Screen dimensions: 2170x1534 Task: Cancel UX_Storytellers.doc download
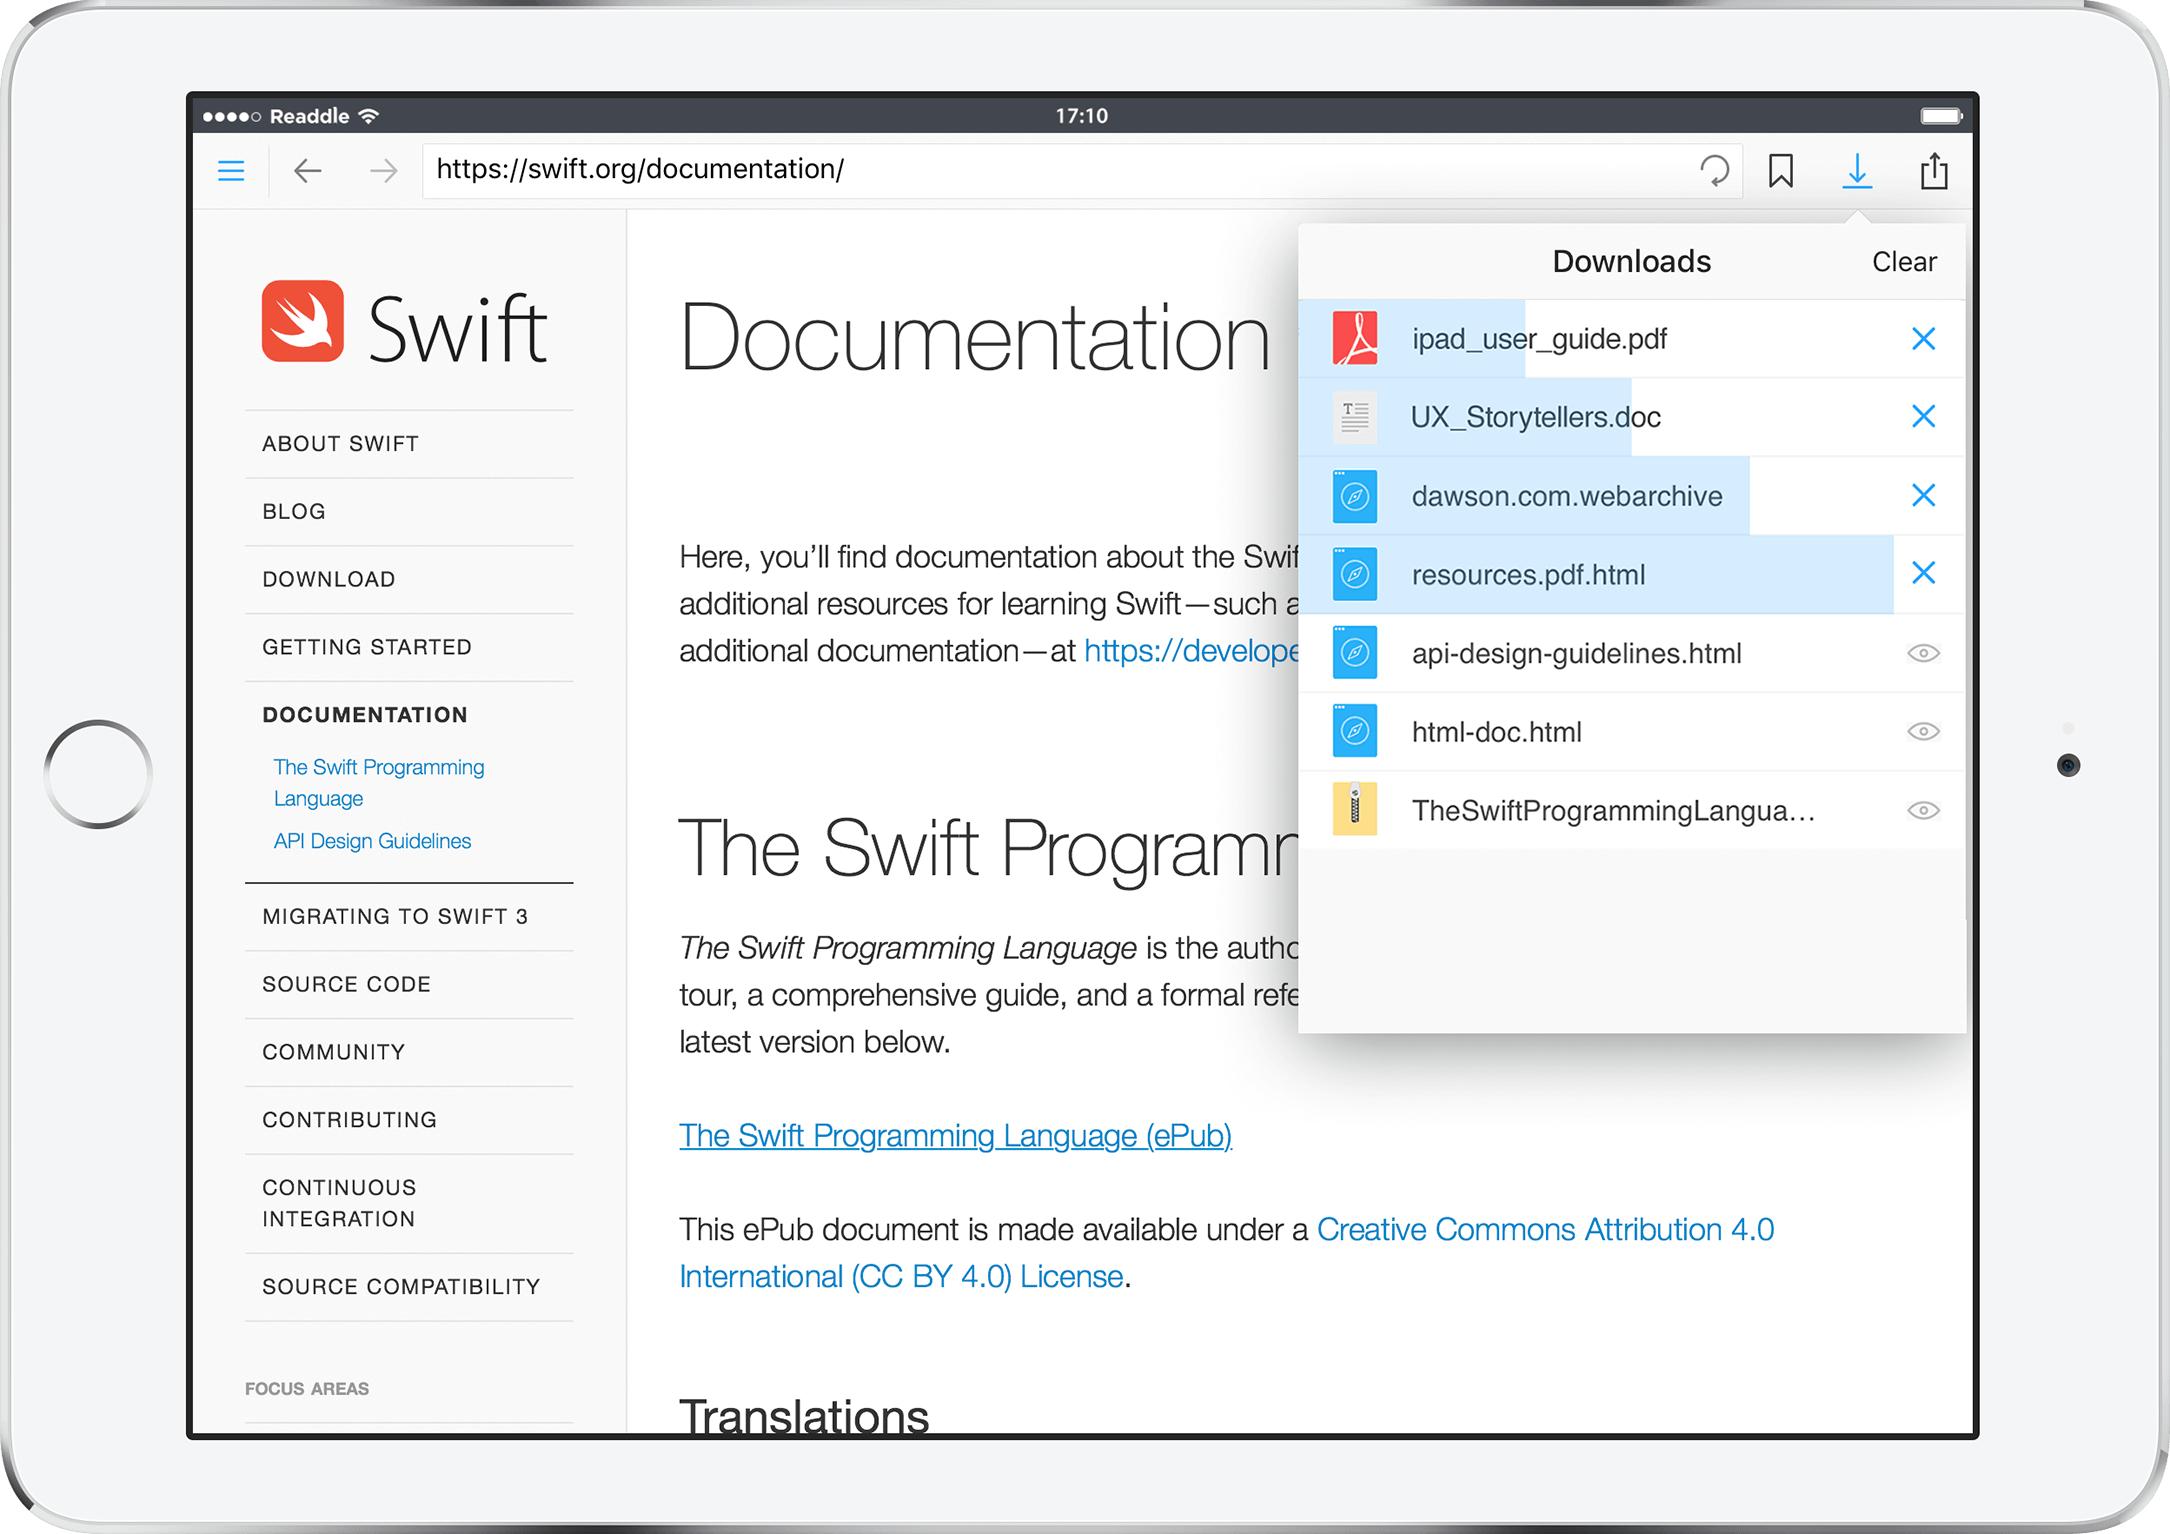(x=1923, y=416)
